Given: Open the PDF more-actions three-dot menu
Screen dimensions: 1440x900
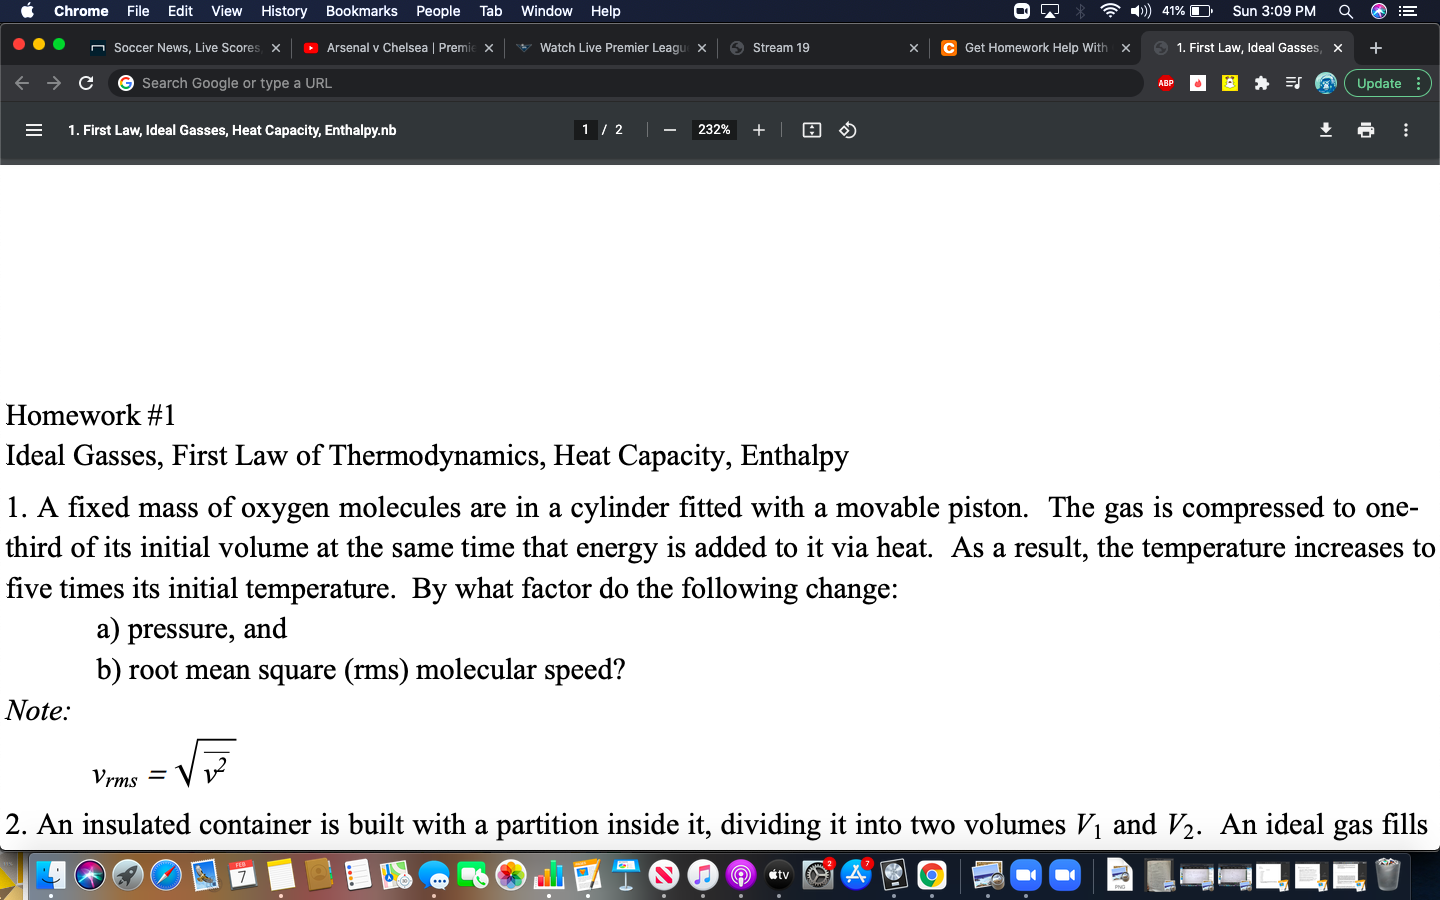Looking at the screenshot, I should (x=1405, y=130).
